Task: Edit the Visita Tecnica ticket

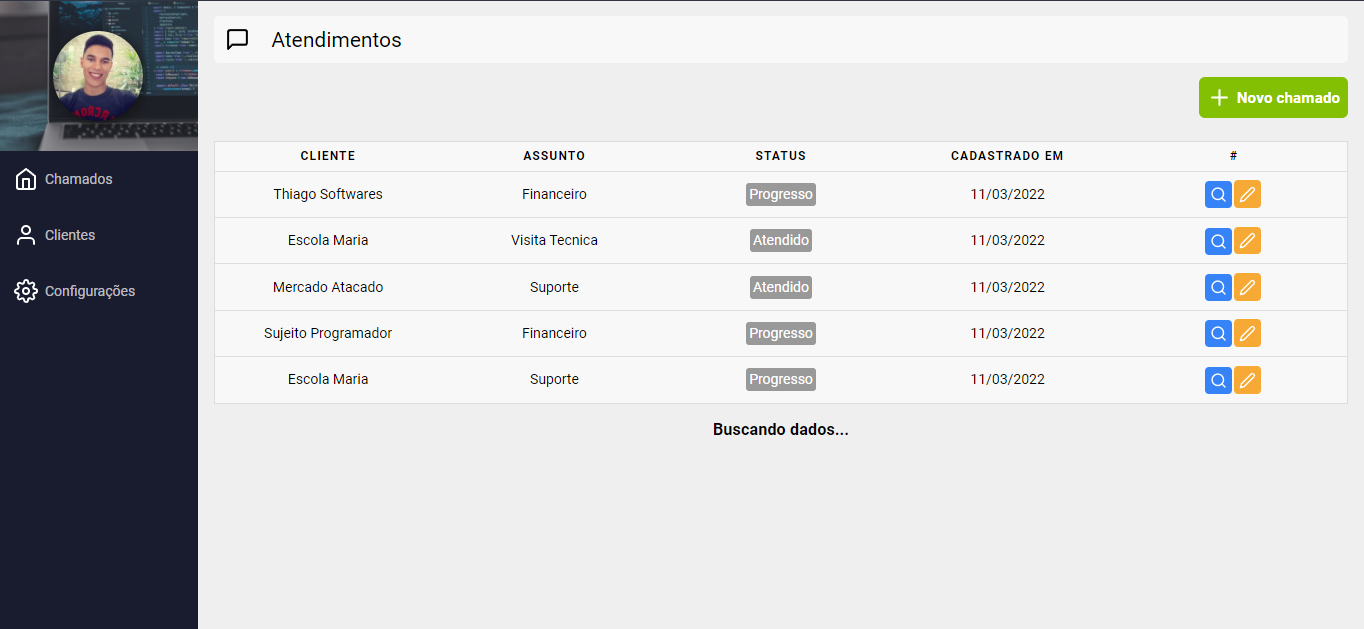Action: [x=1247, y=241]
